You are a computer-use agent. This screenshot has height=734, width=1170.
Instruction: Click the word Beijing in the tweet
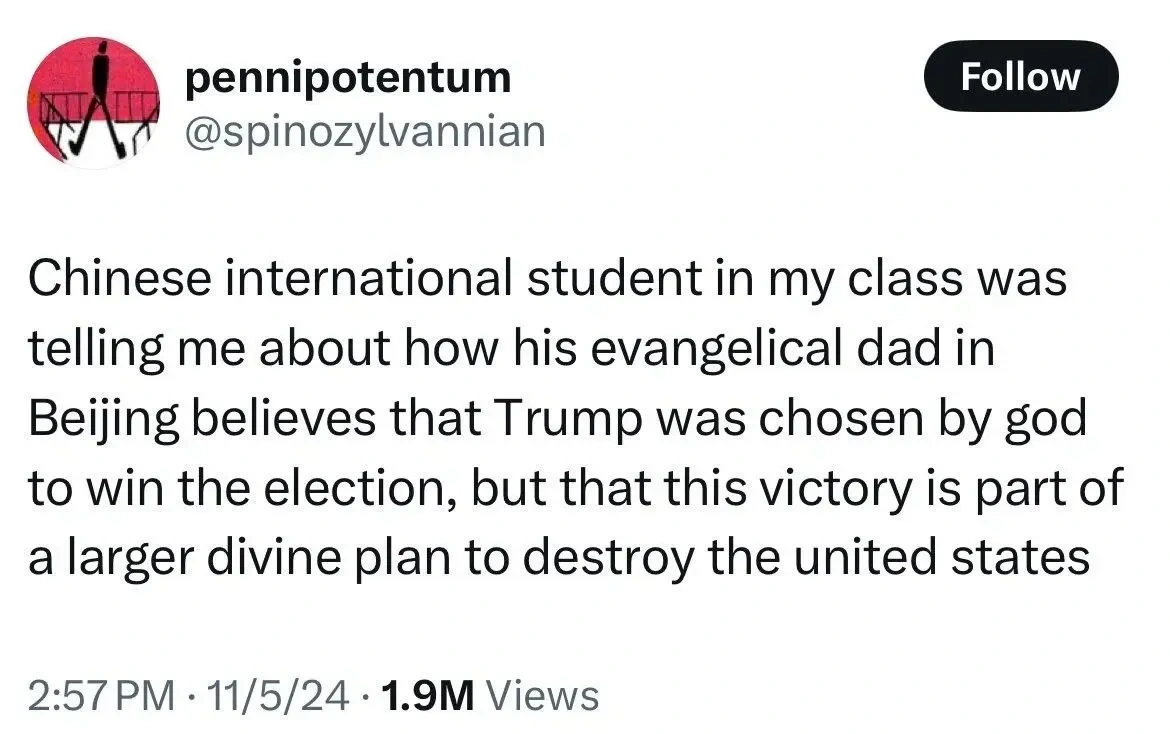coord(102,420)
